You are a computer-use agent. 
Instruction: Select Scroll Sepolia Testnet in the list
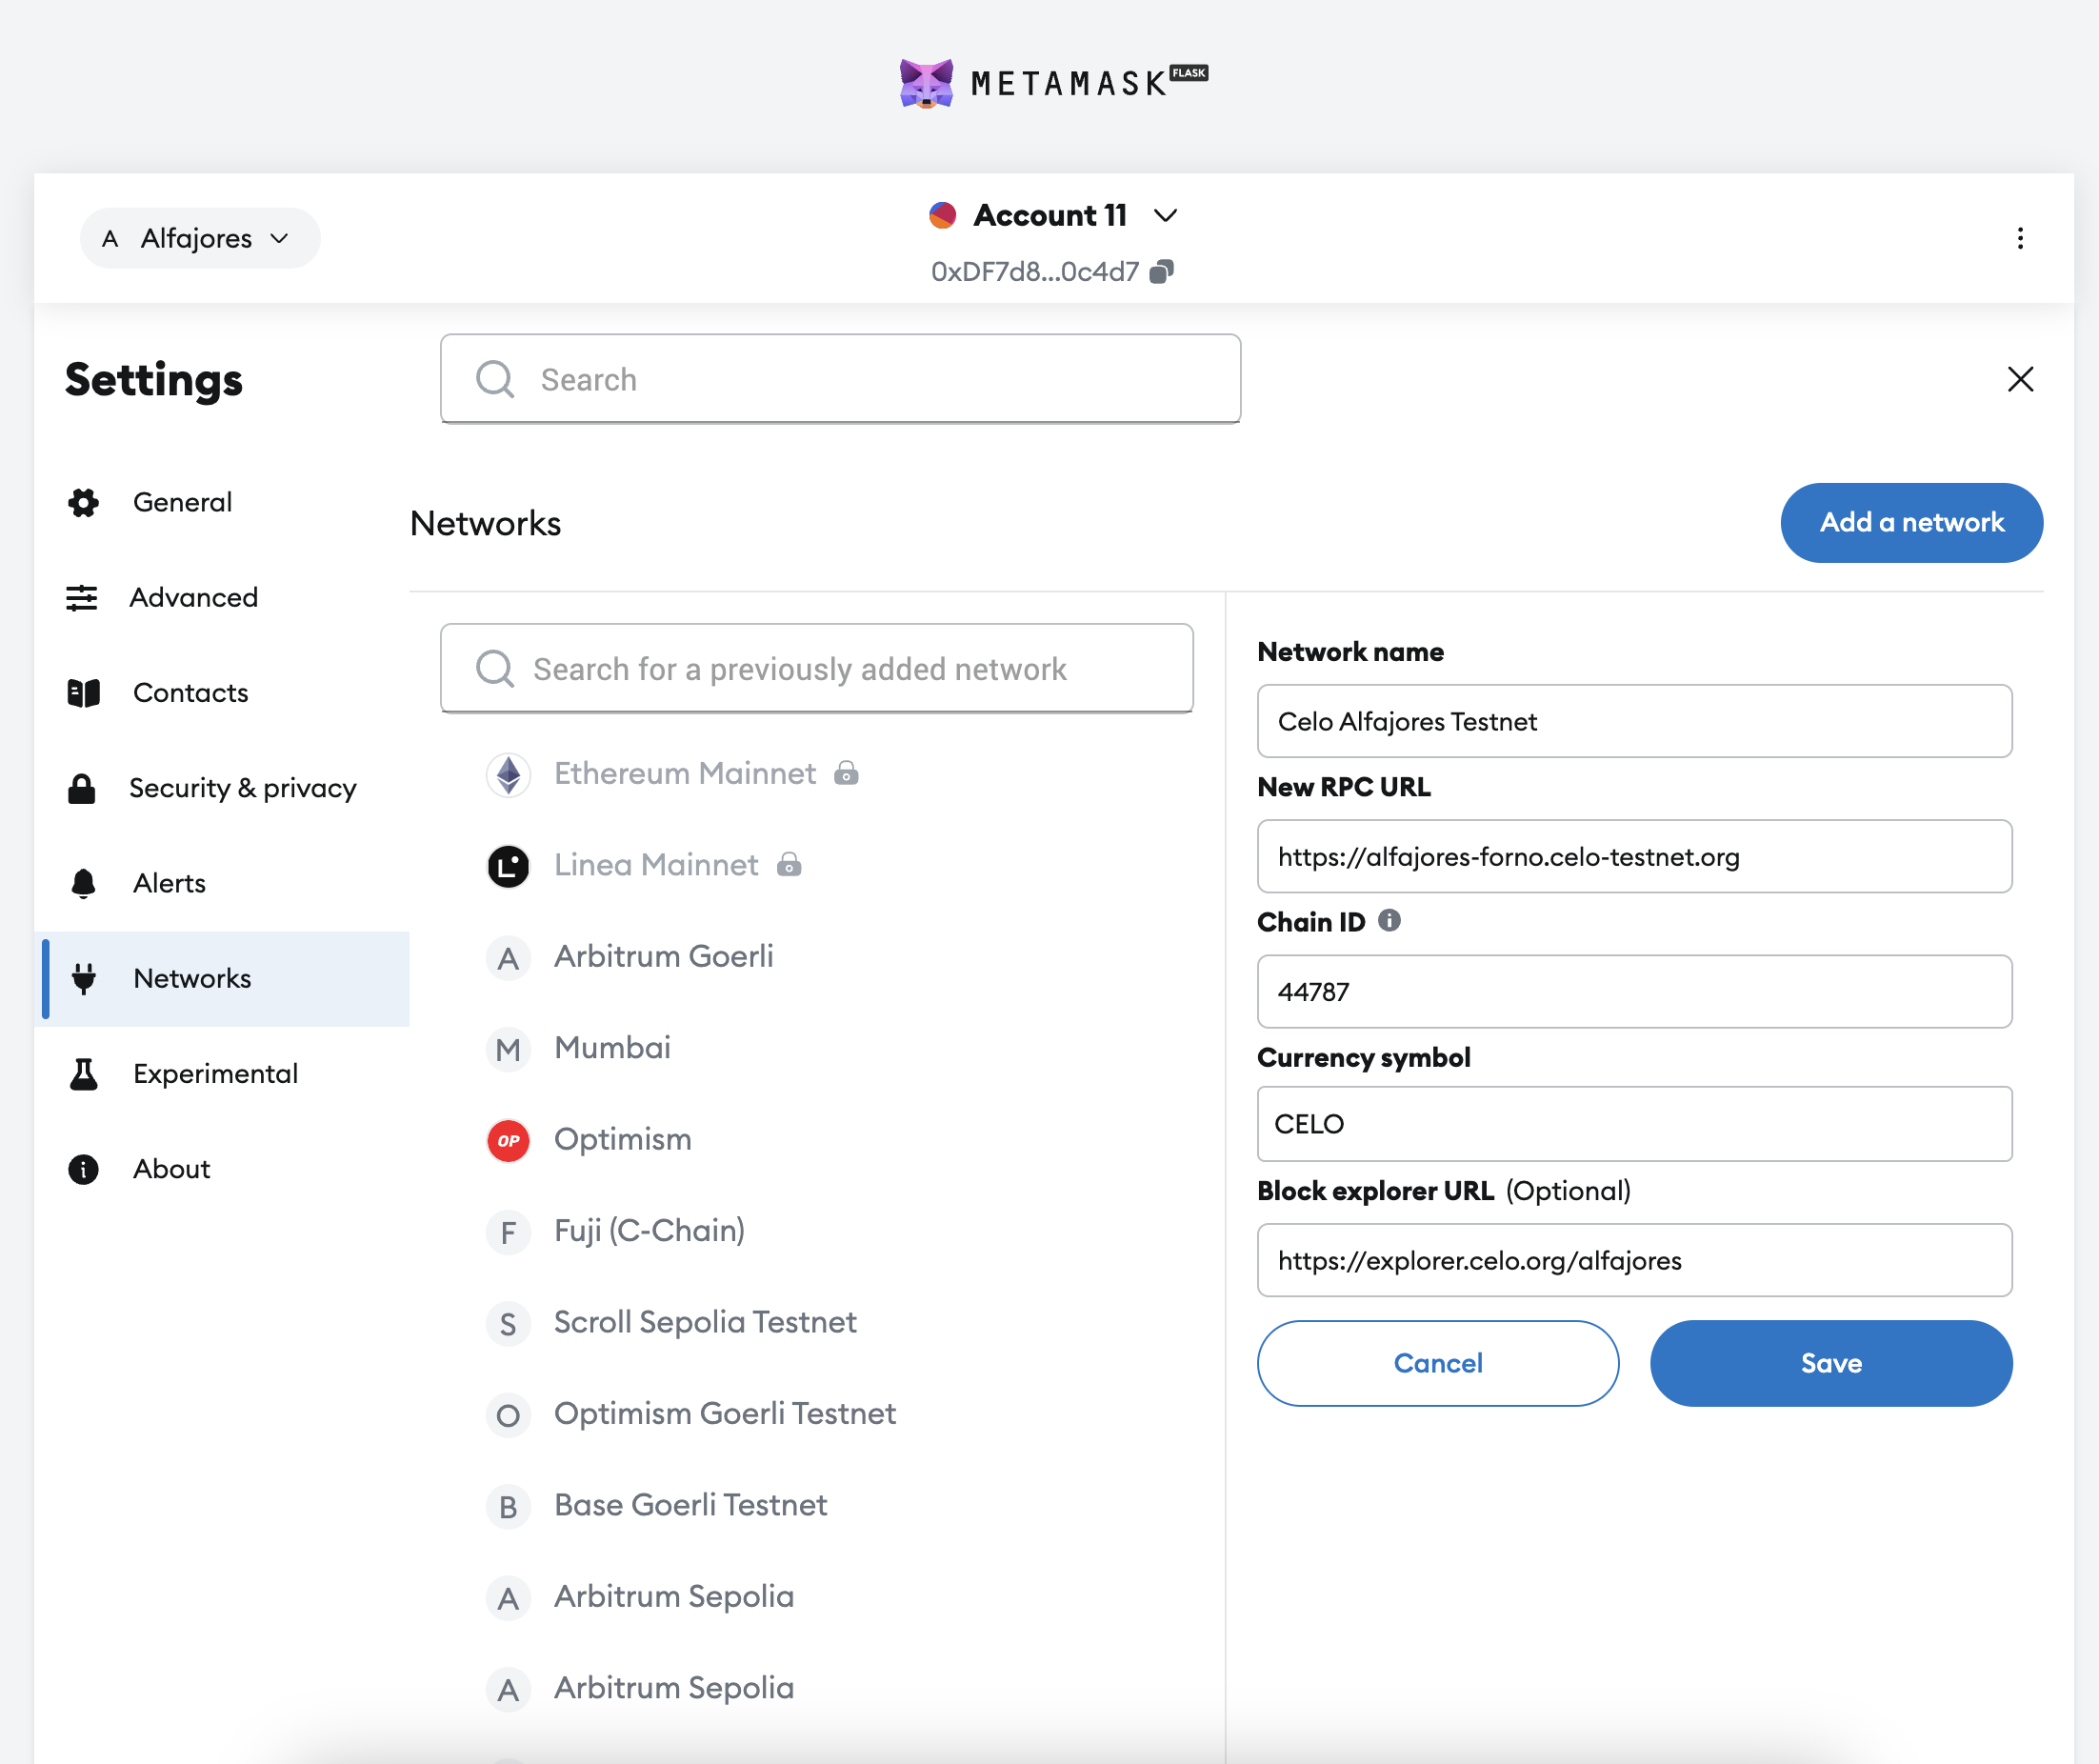coord(704,1322)
